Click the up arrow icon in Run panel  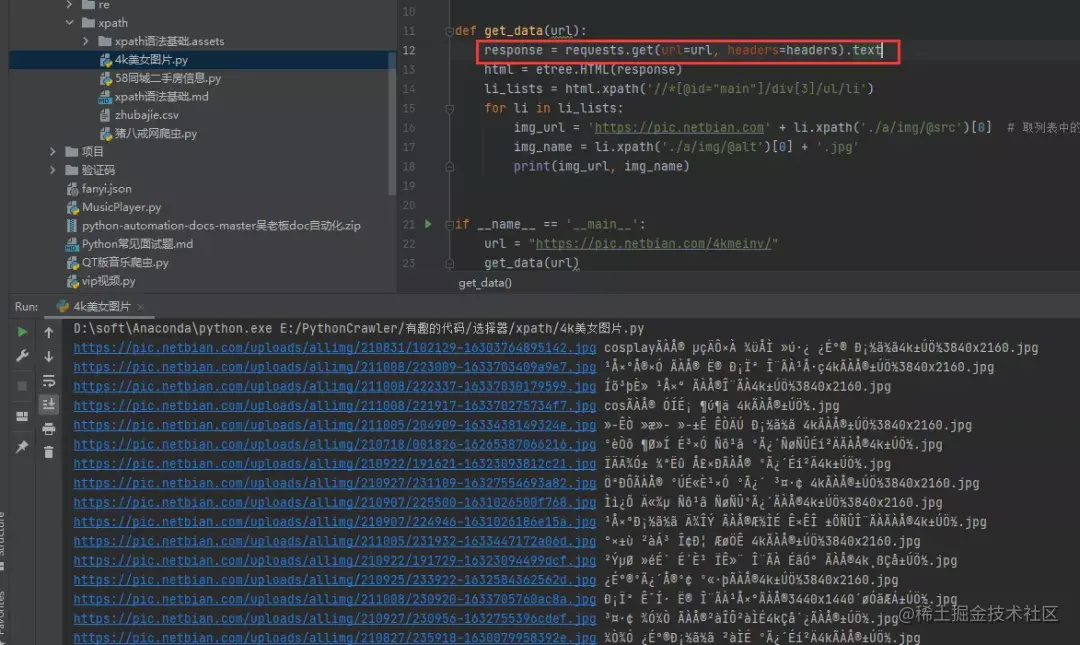[x=49, y=332]
